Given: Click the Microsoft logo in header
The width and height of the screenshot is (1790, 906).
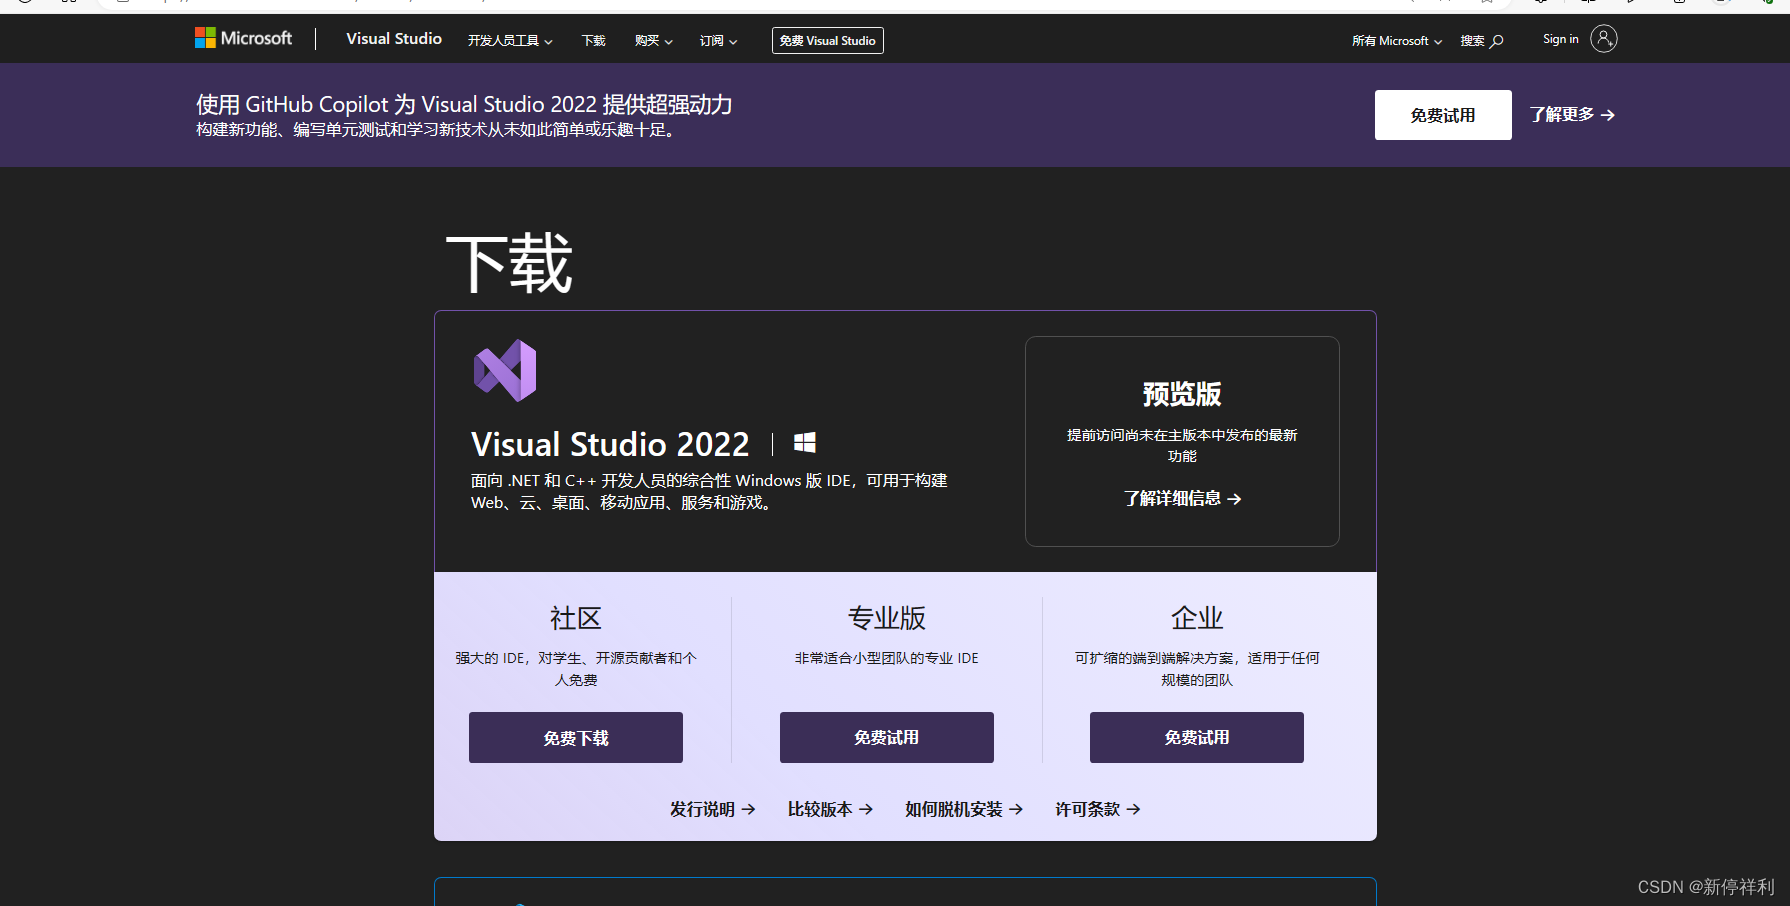Looking at the screenshot, I should pos(243,38).
